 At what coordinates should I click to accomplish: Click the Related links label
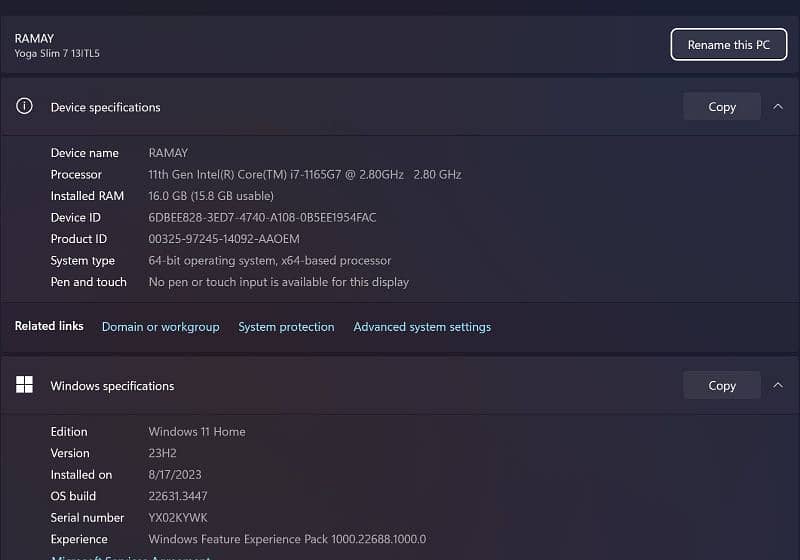[x=49, y=326]
